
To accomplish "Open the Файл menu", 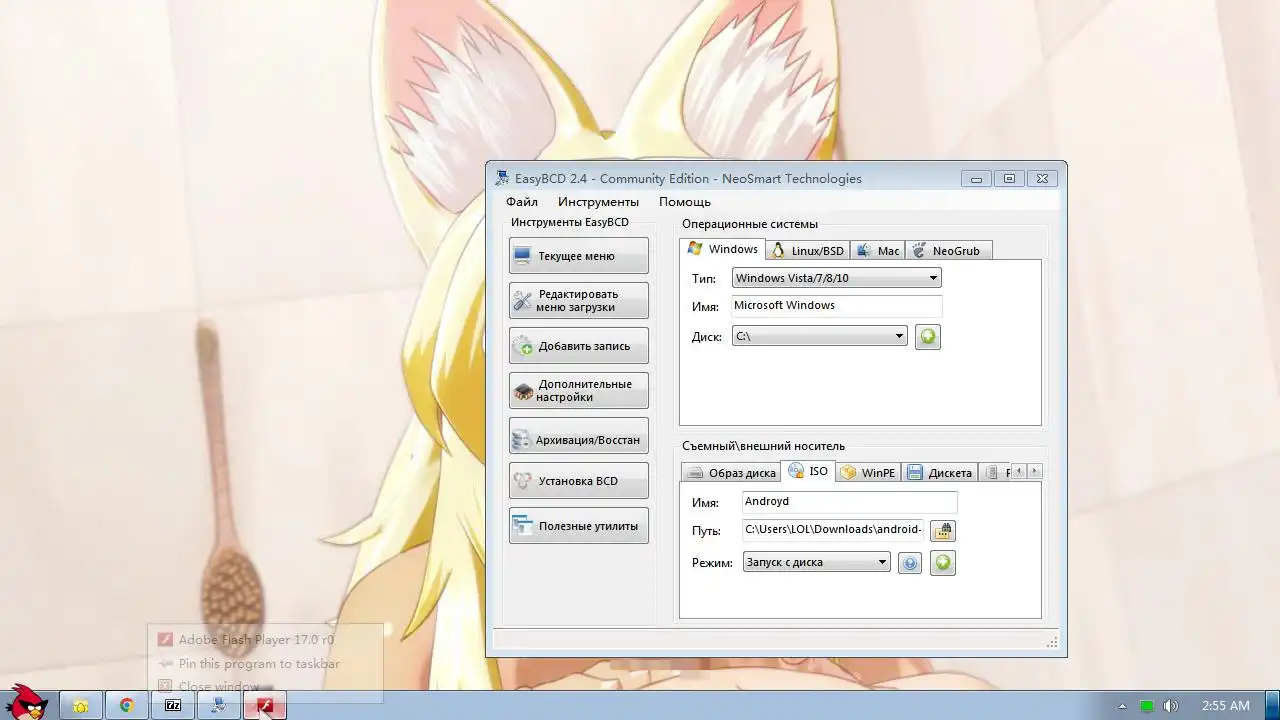I will click(x=522, y=202).
